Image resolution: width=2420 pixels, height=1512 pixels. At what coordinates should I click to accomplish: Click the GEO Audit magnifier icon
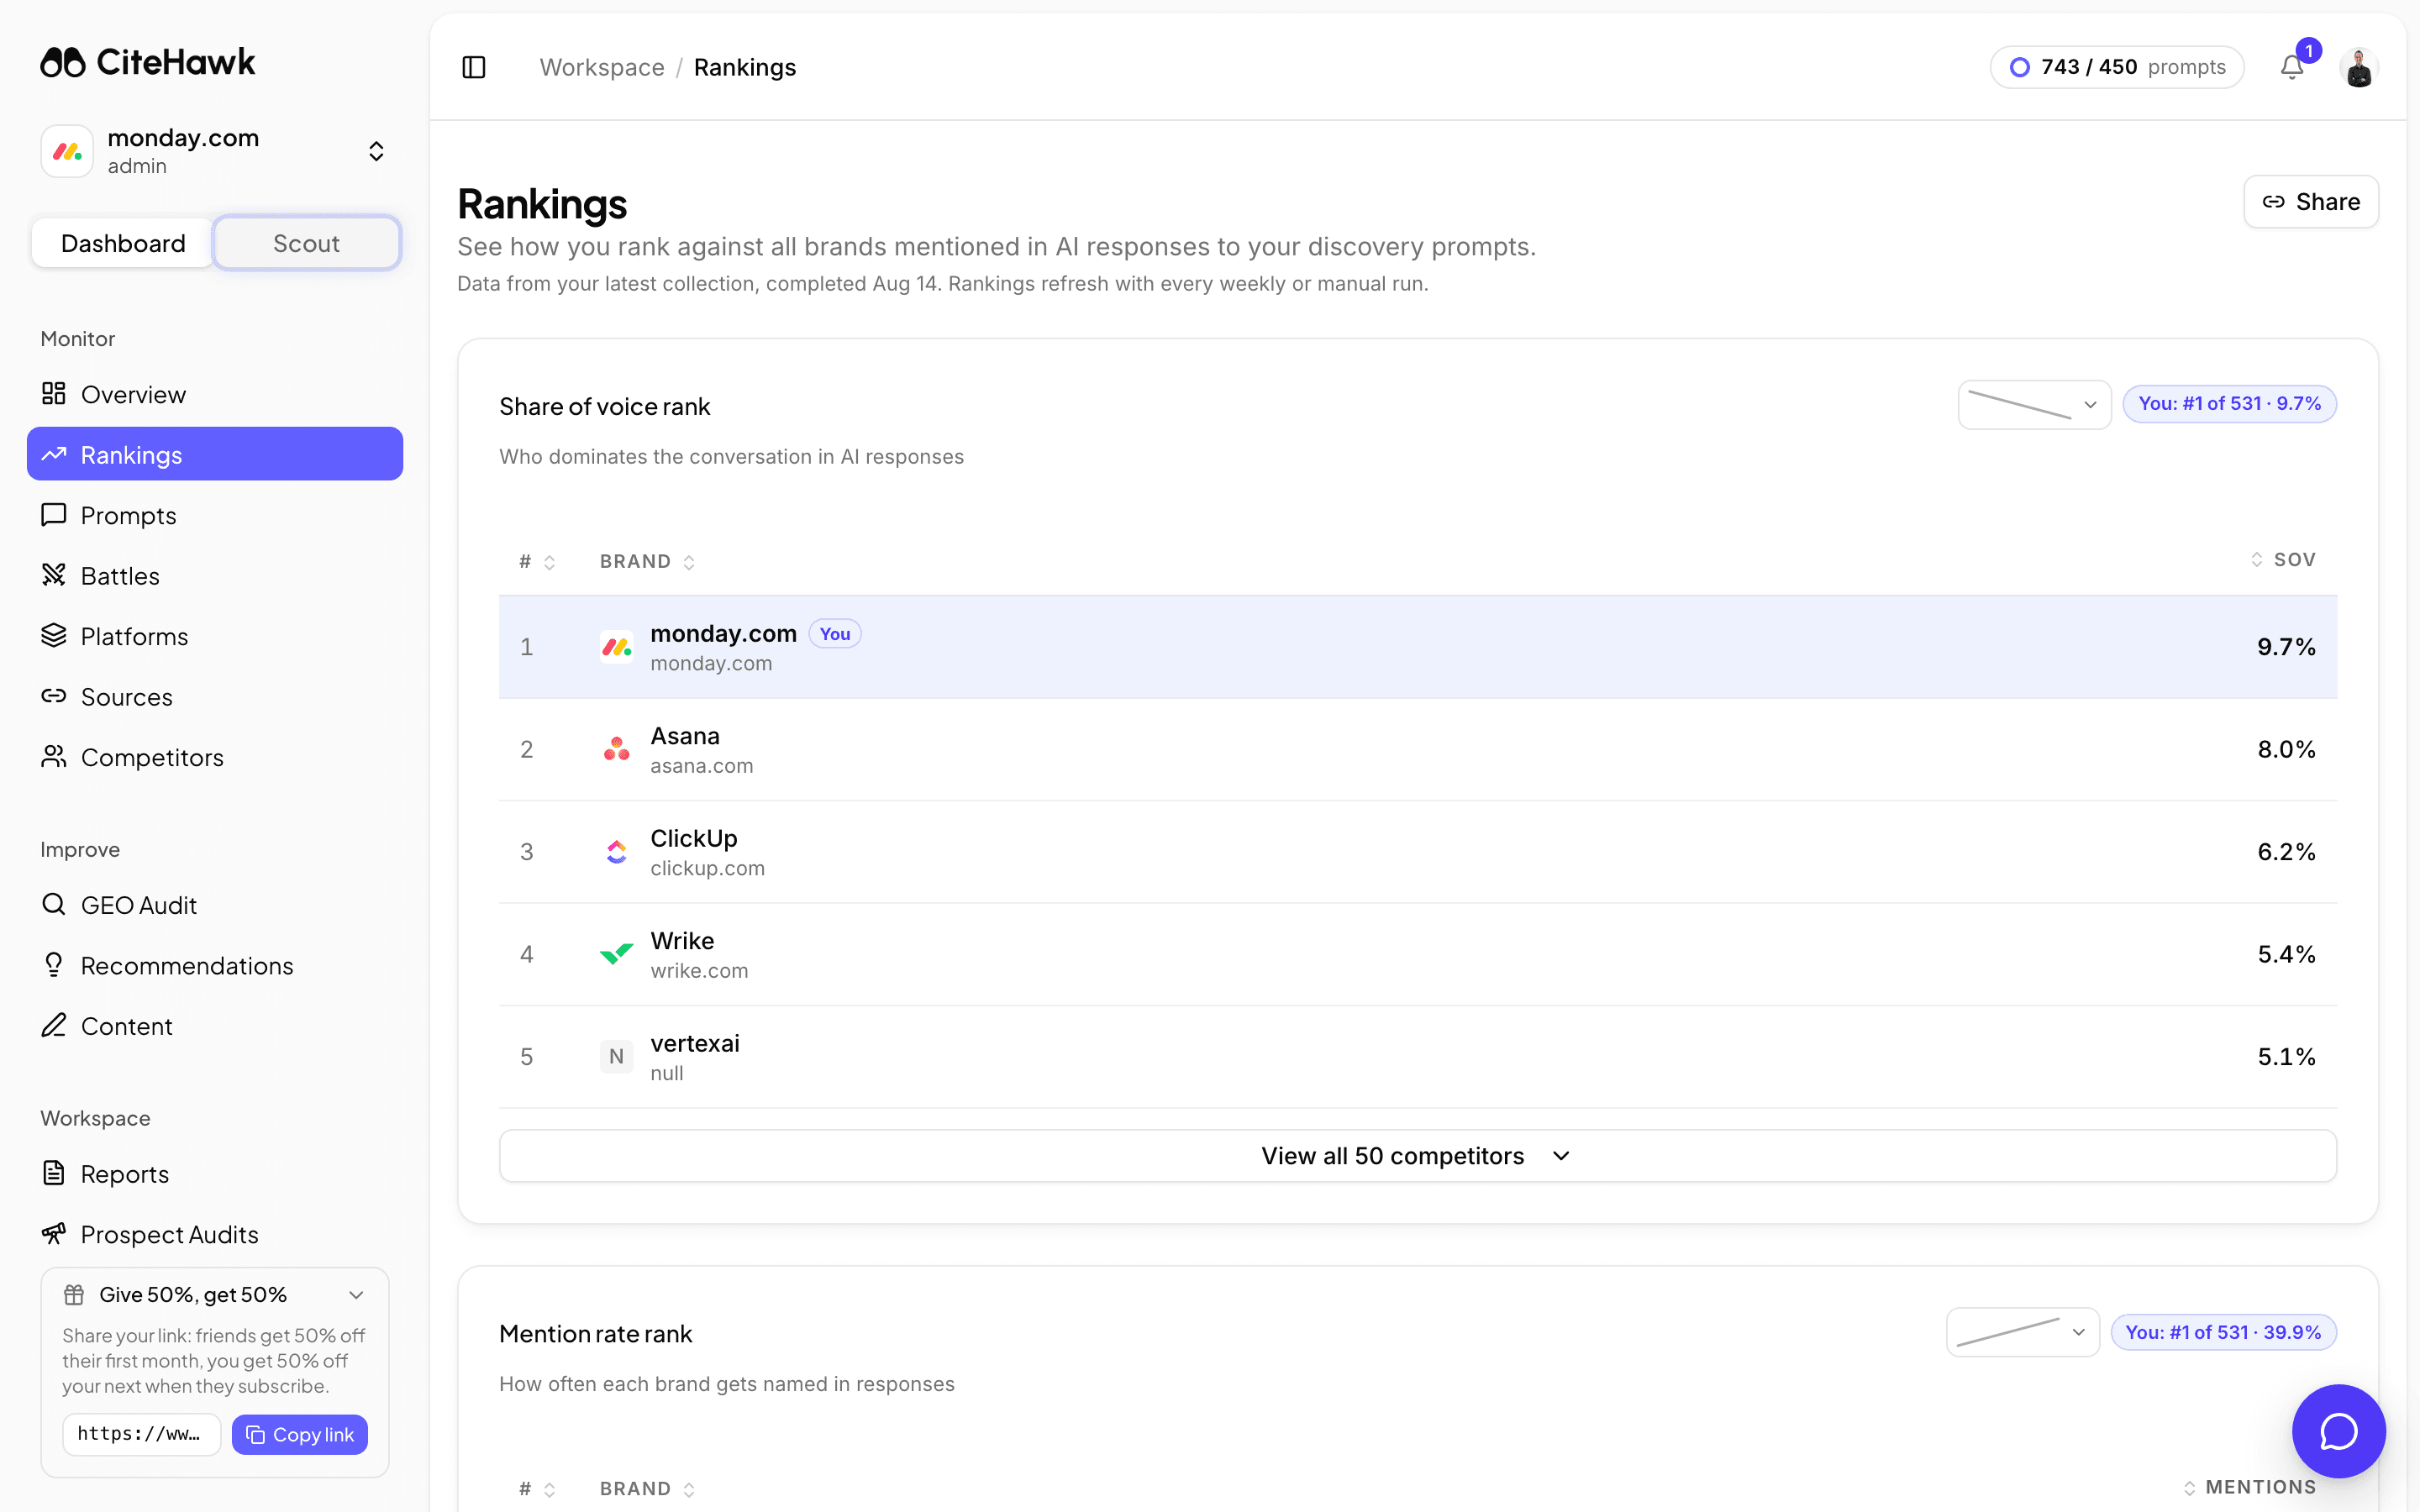54,904
